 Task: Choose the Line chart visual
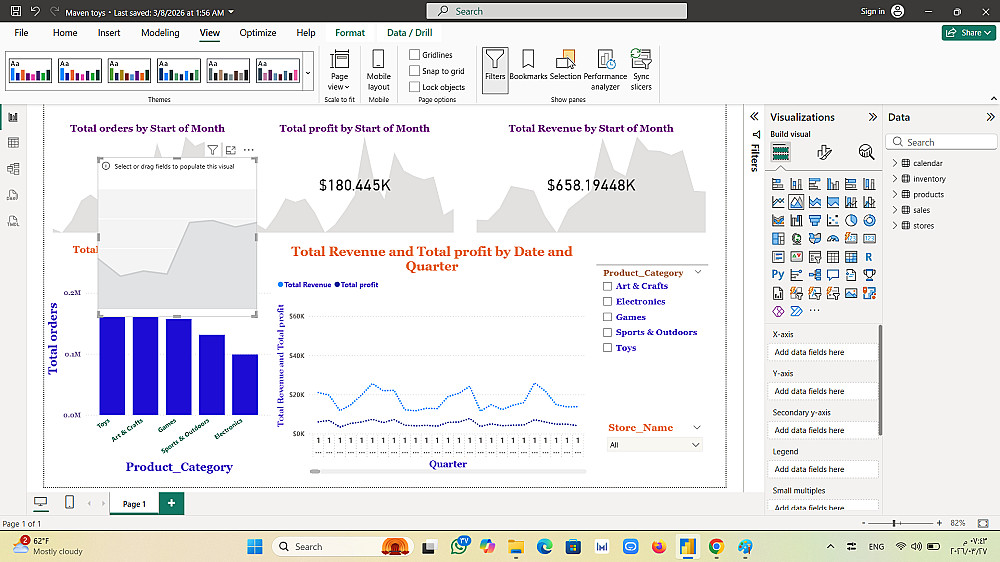pyautogui.click(x=778, y=202)
